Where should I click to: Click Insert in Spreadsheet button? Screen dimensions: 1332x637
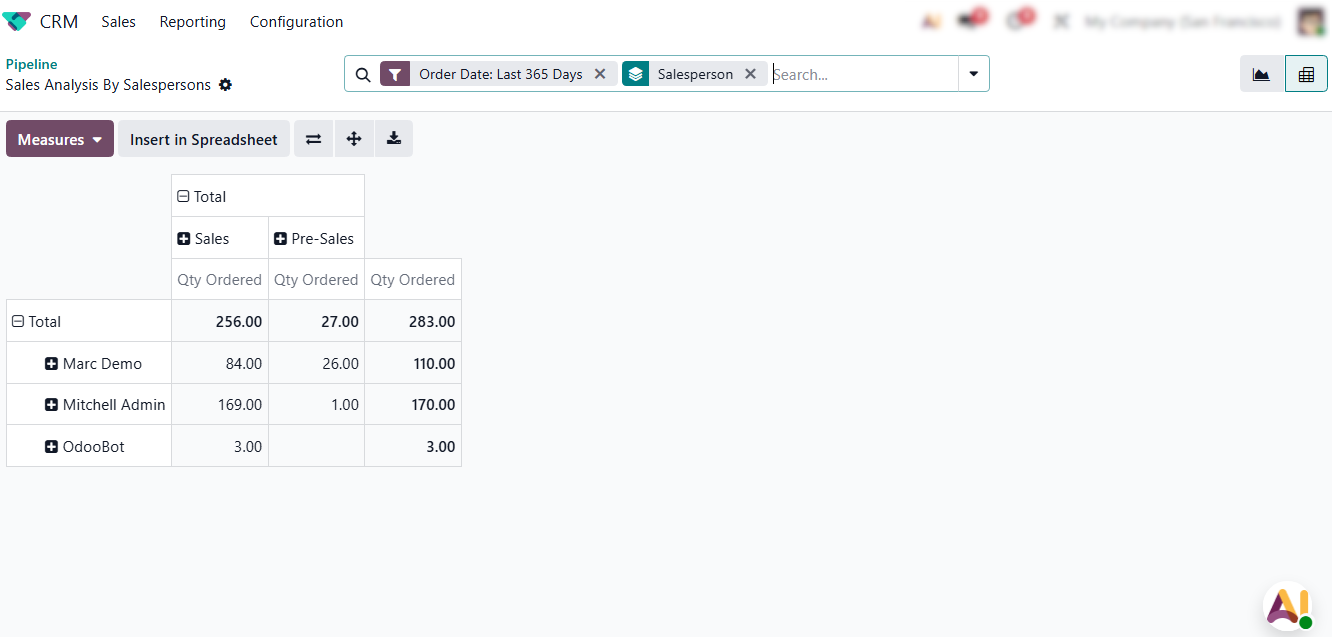[x=204, y=139]
